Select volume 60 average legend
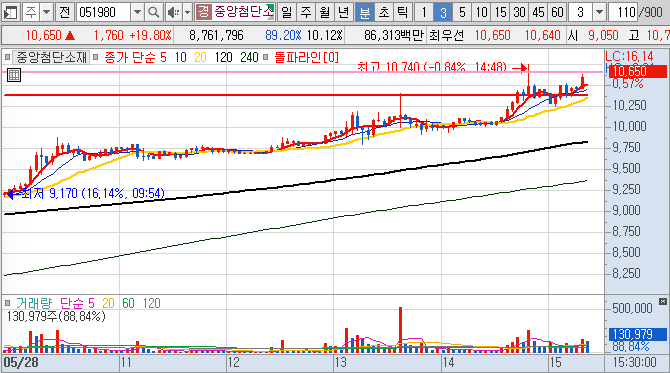Screen dimensions: 670x373 [x=128, y=303]
